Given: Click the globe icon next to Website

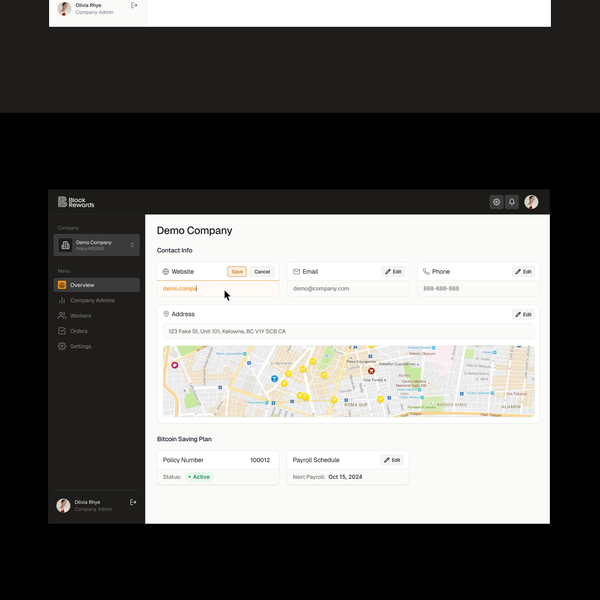Looking at the screenshot, I should coord(166,271).
